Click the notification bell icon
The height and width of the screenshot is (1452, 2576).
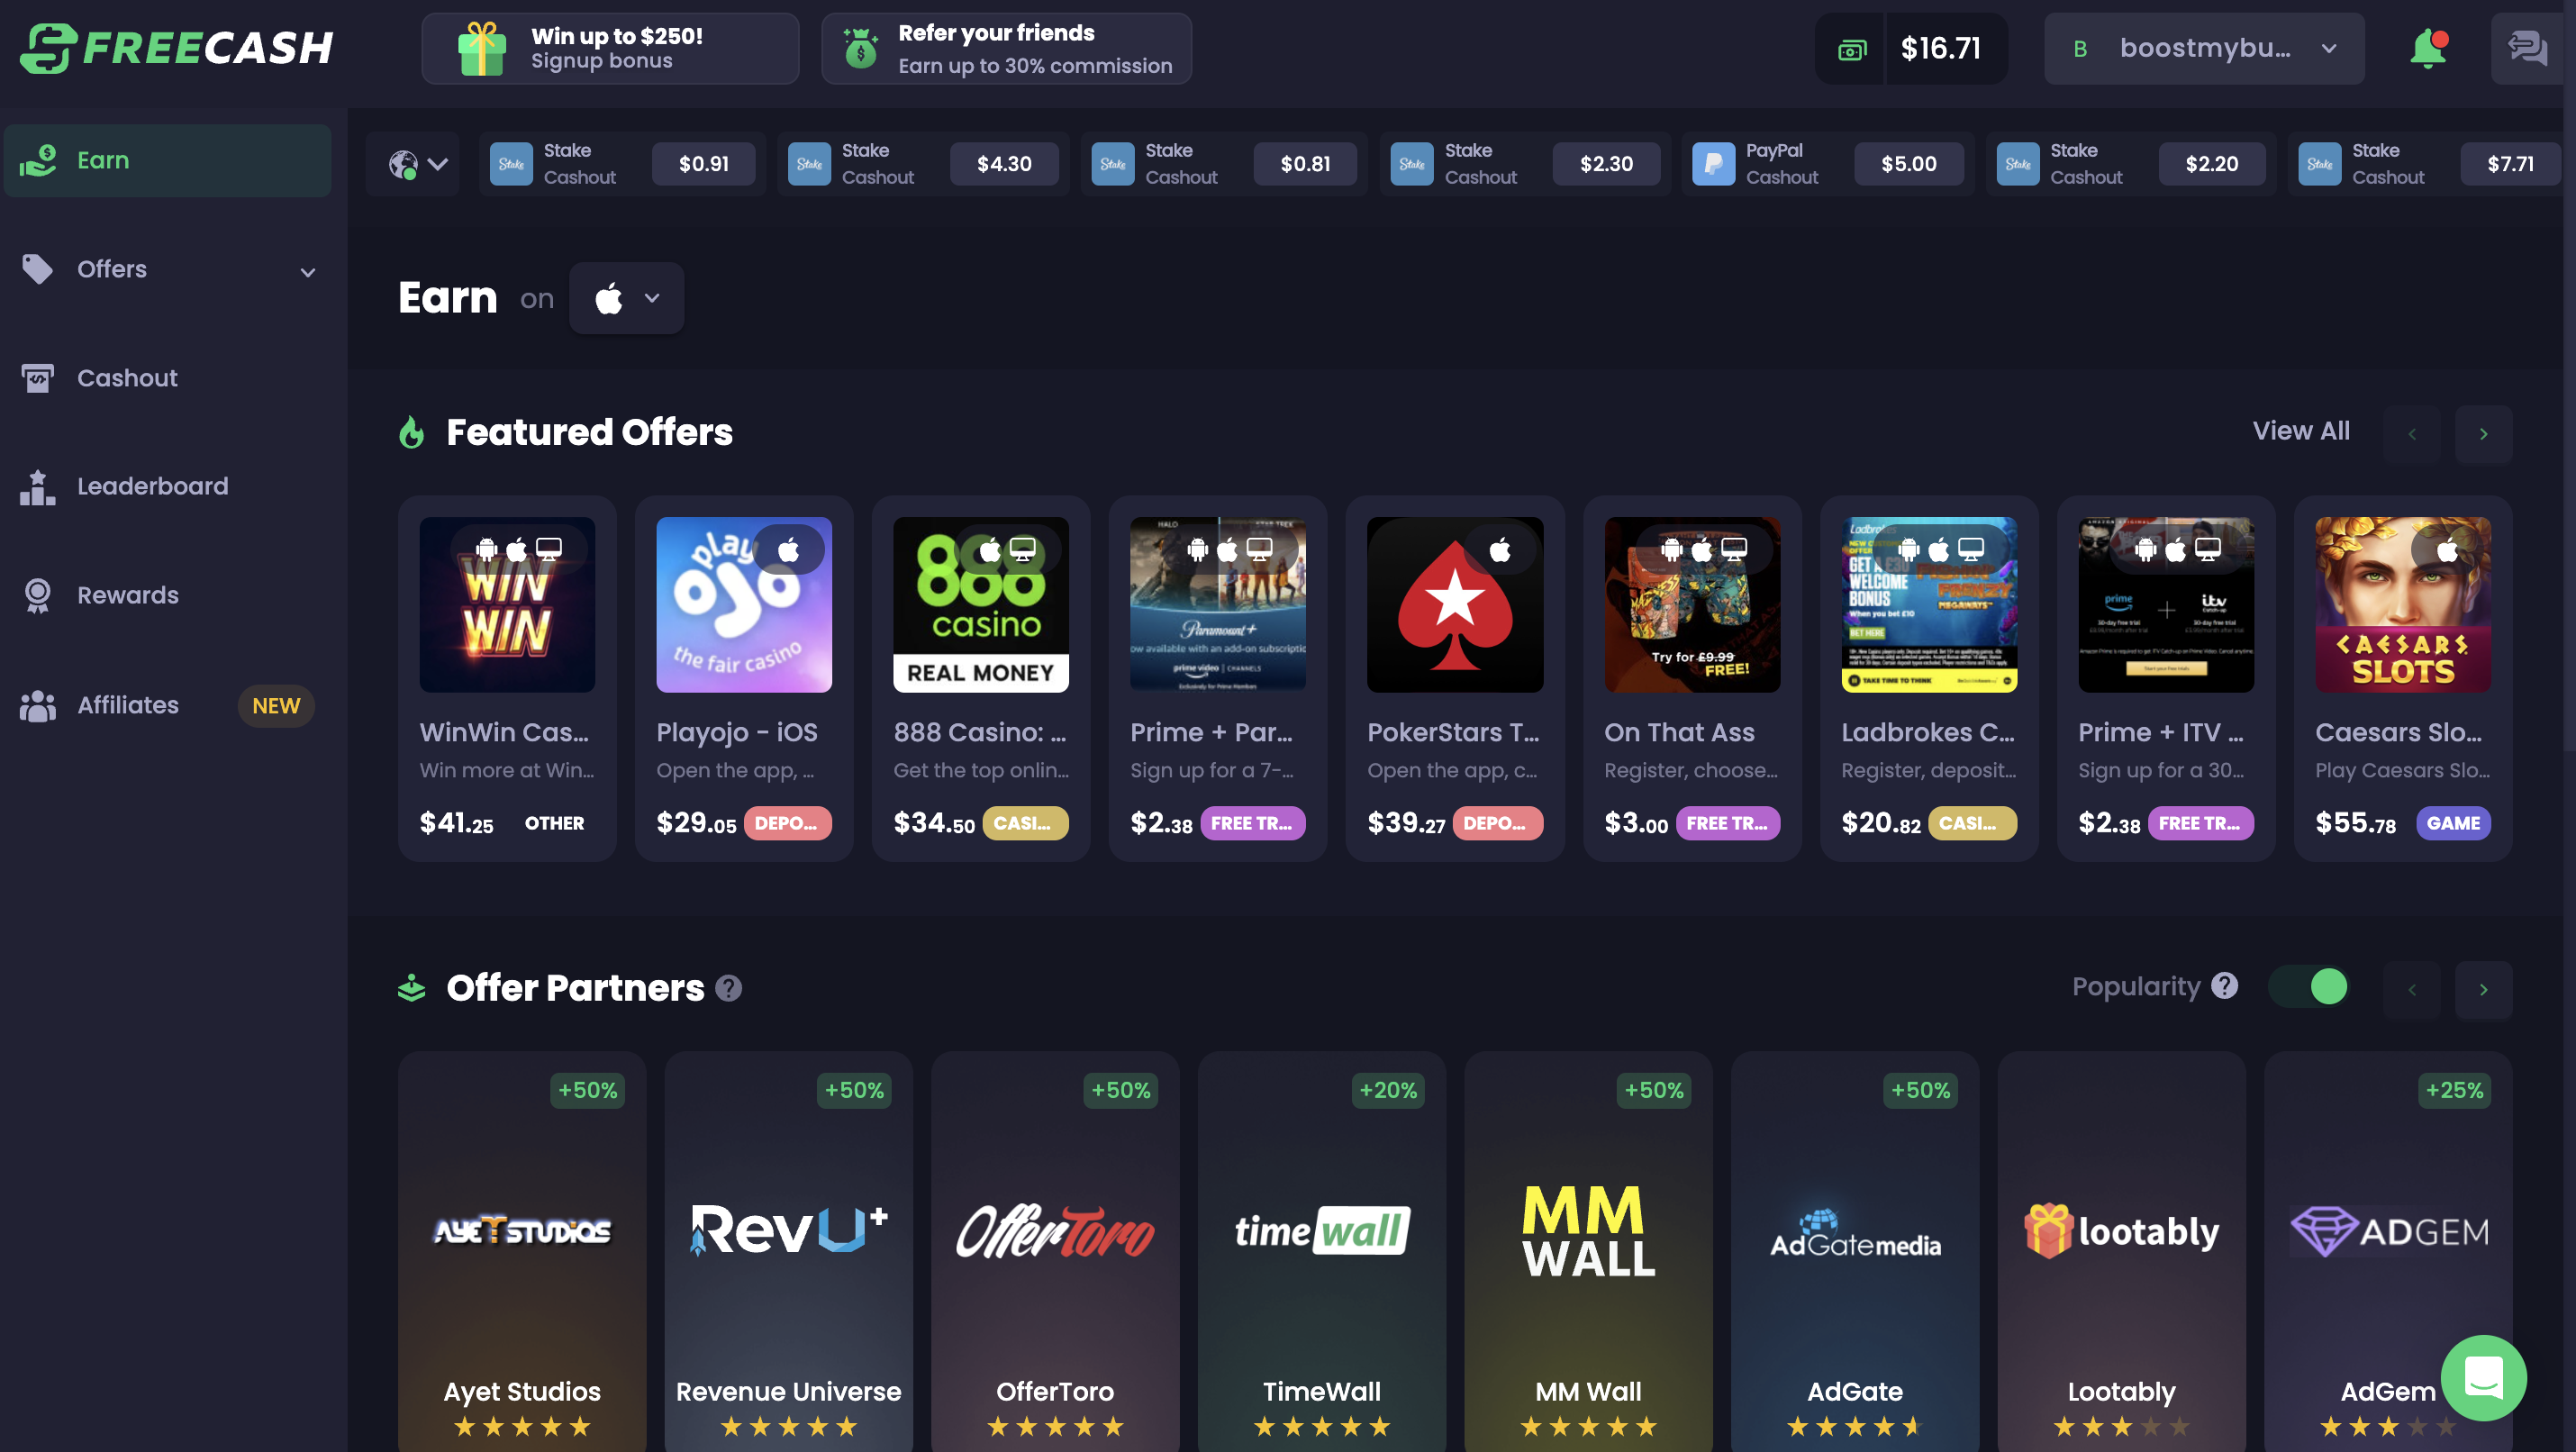click(x=2426, y=46)
